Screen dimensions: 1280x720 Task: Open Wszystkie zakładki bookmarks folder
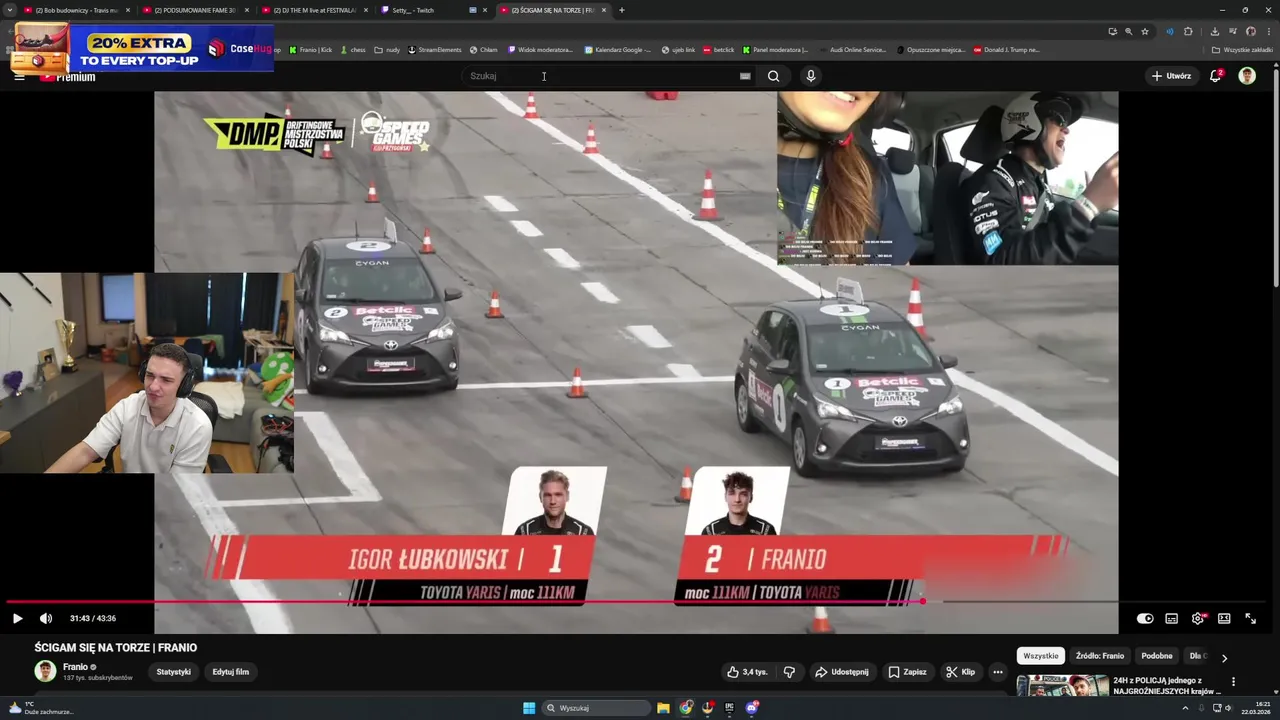[1242, 49]
